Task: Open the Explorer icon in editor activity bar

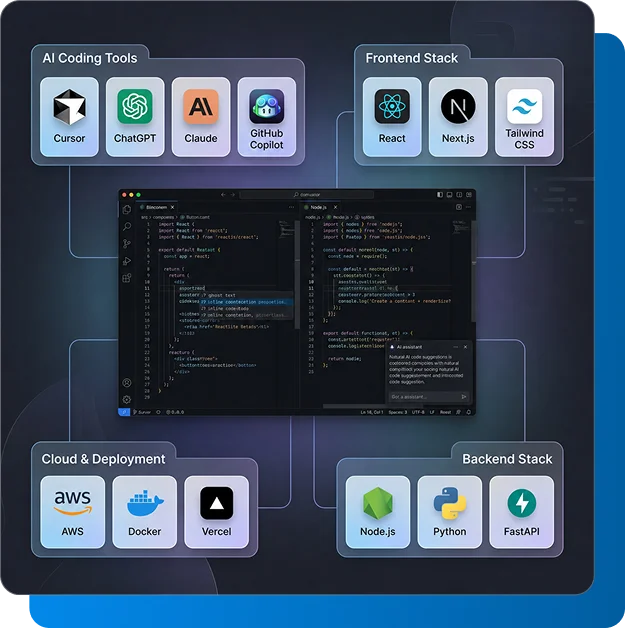Action: (127, 209)
